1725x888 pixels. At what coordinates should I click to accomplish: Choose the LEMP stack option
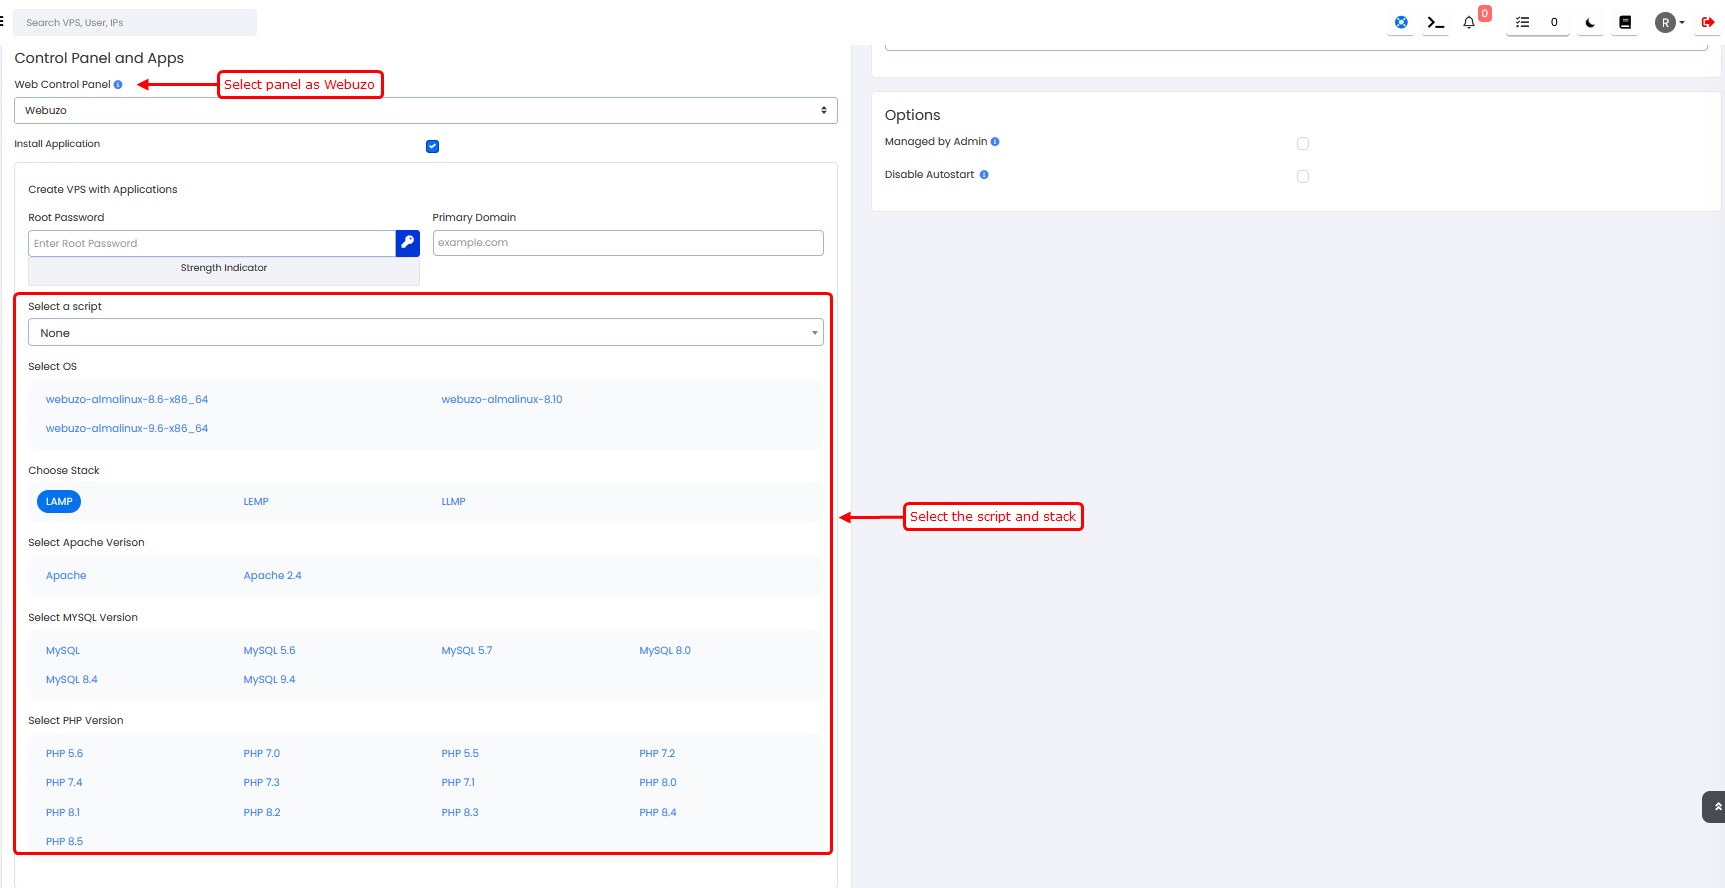256,502
